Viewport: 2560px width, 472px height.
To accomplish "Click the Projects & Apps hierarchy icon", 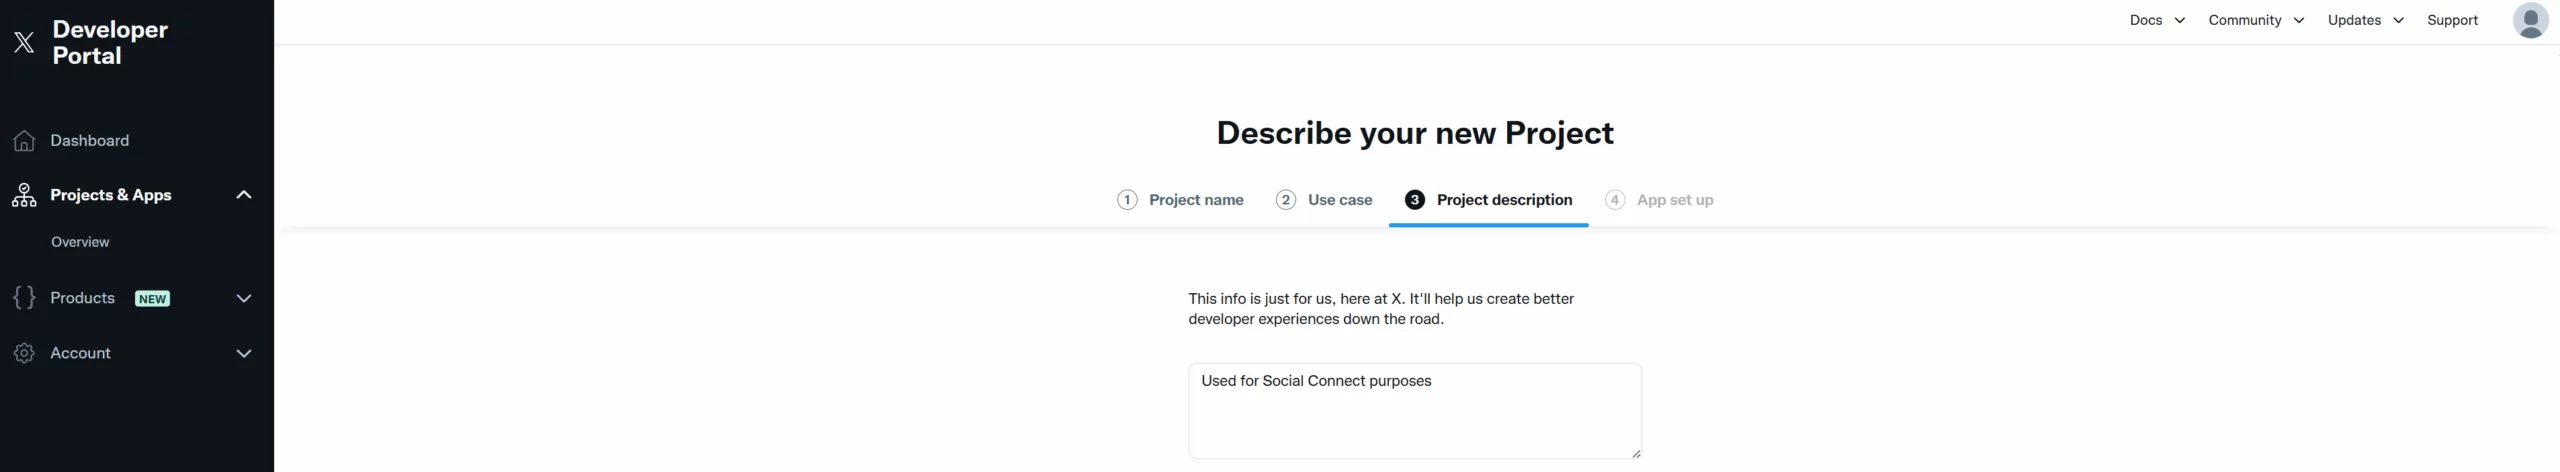I will tap(24, 195).
